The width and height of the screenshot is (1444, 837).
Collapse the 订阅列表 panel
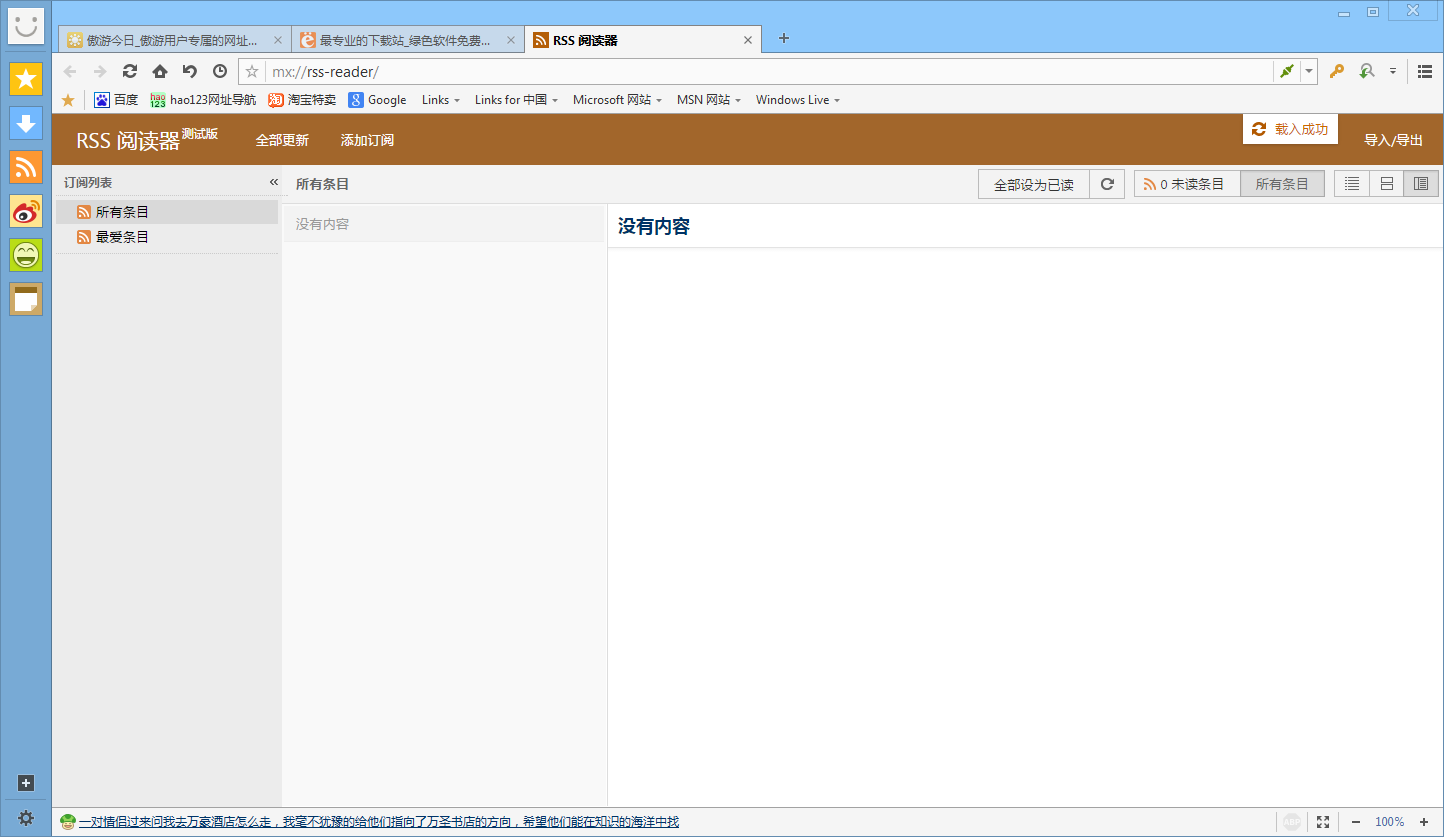273,182
